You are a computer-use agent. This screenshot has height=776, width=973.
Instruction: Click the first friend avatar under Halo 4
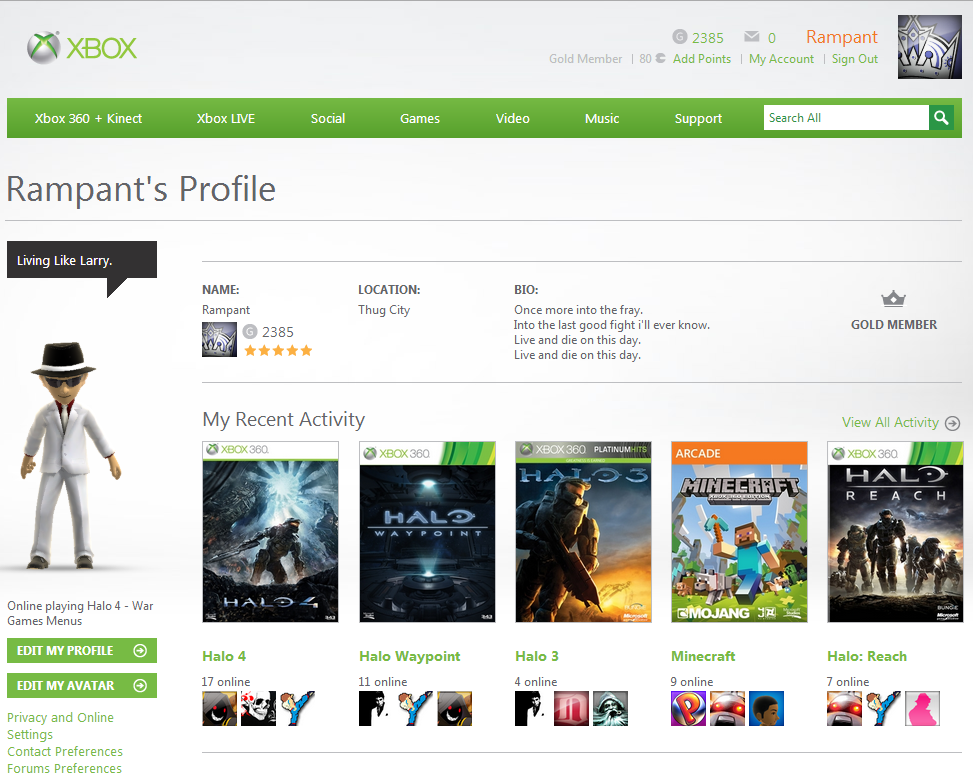point(220,708)
